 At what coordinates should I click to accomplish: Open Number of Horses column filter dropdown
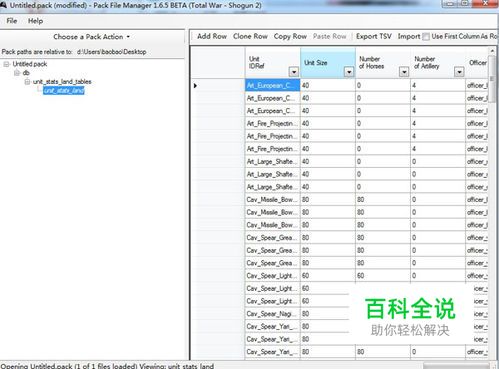404,72
